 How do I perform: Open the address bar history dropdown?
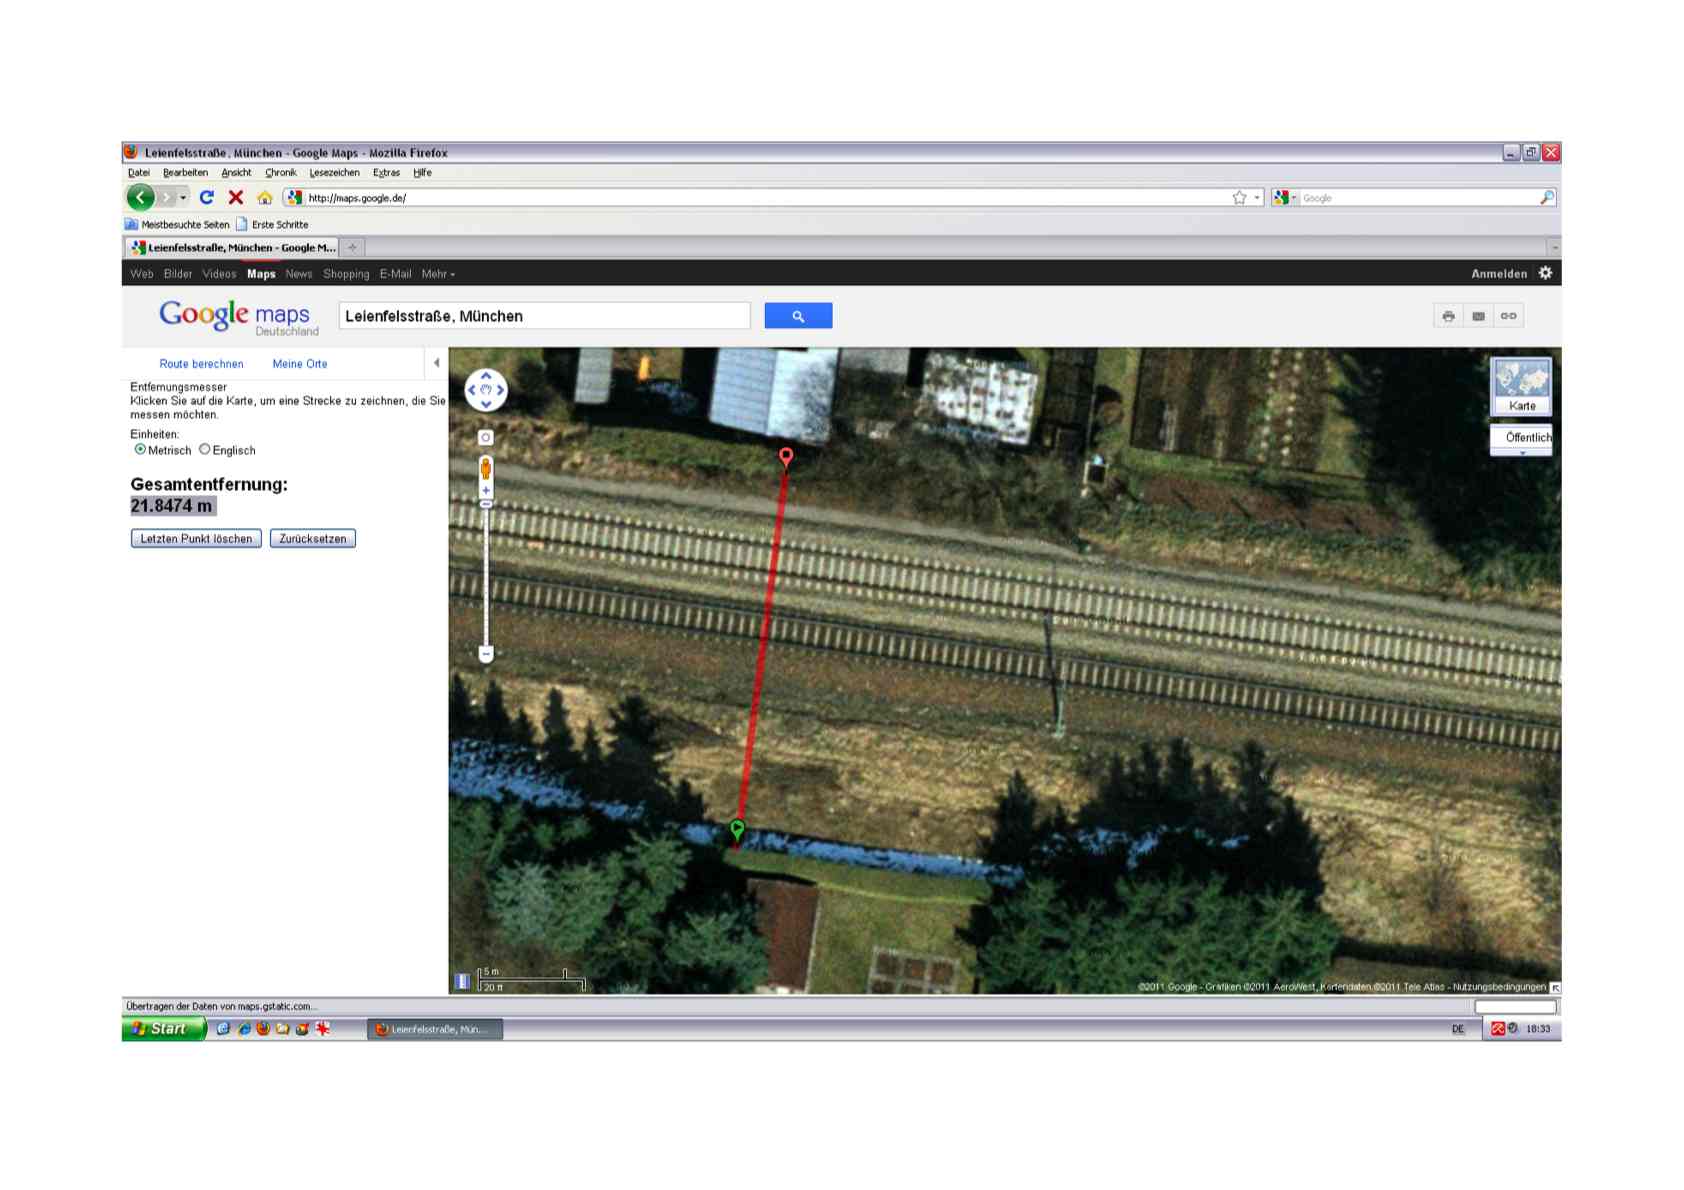tap(1257, 198)
